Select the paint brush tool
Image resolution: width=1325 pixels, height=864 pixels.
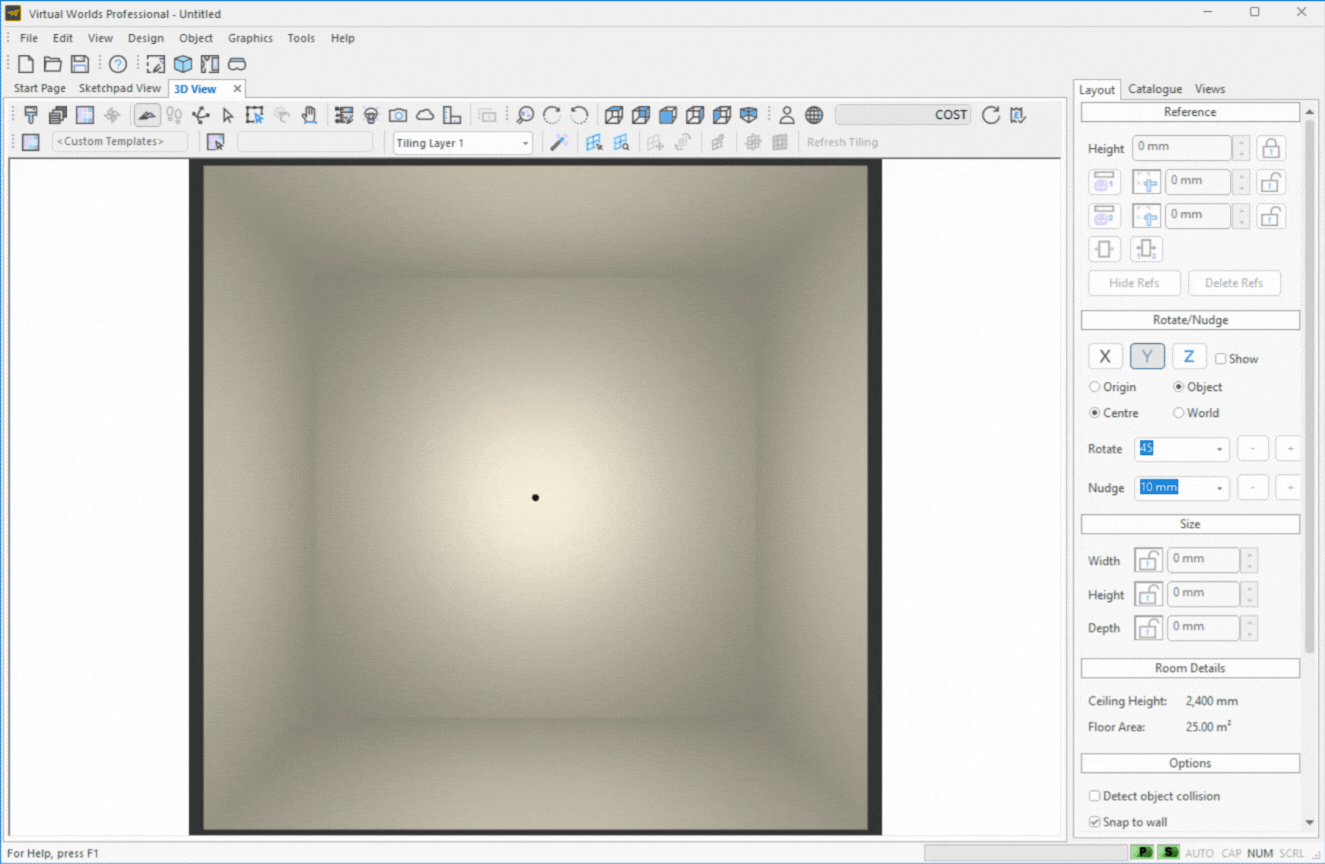(31, 115)
